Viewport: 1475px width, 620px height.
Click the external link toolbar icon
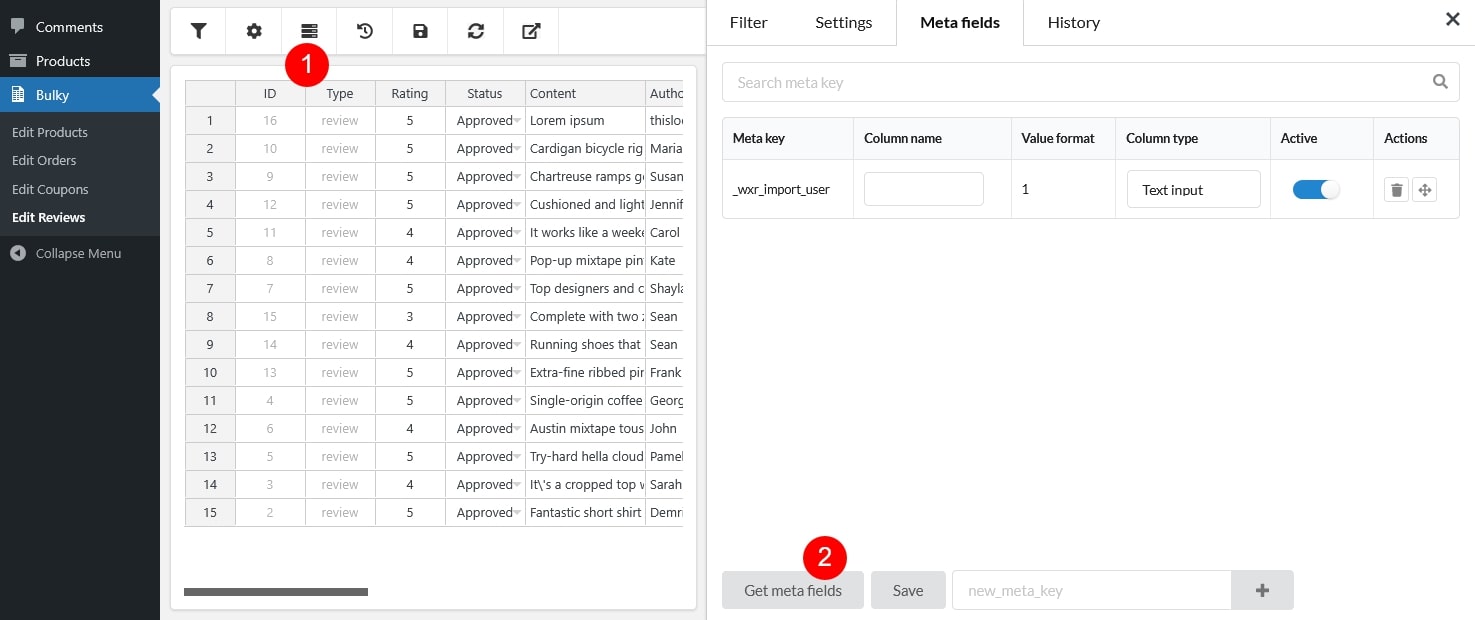click(531, 31)
